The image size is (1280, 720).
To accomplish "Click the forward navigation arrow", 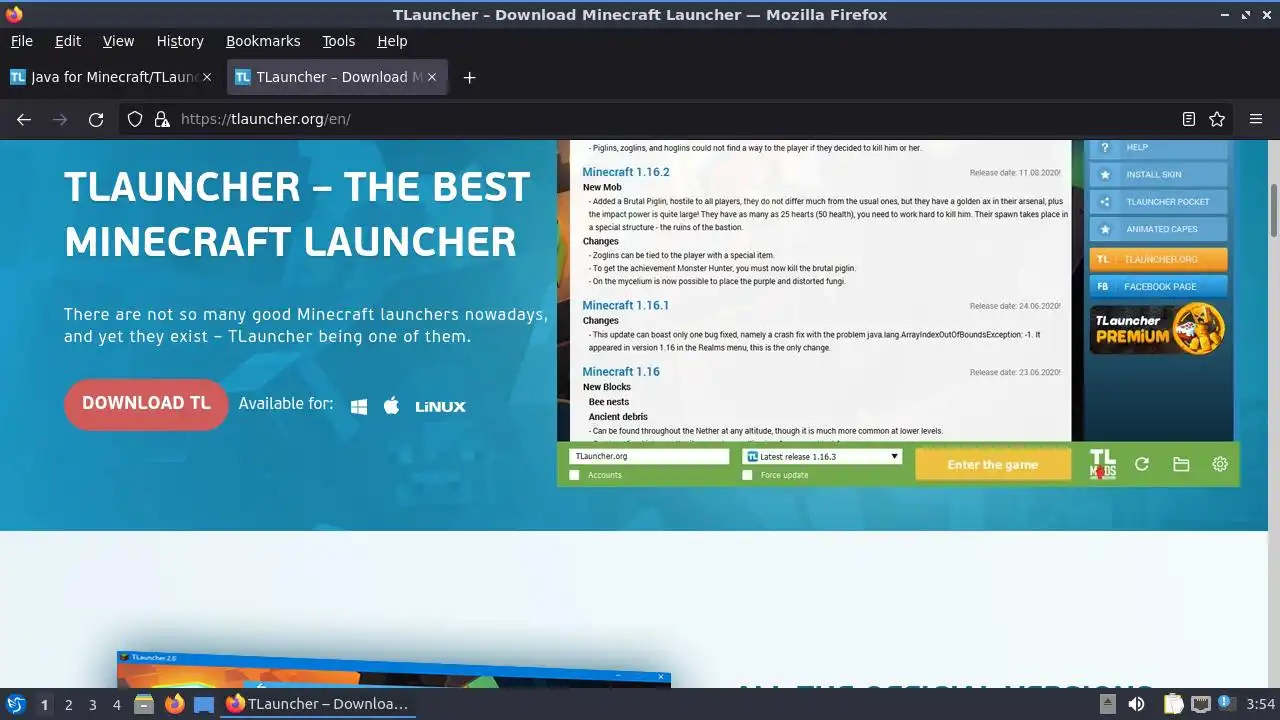I will pos(60,119).
